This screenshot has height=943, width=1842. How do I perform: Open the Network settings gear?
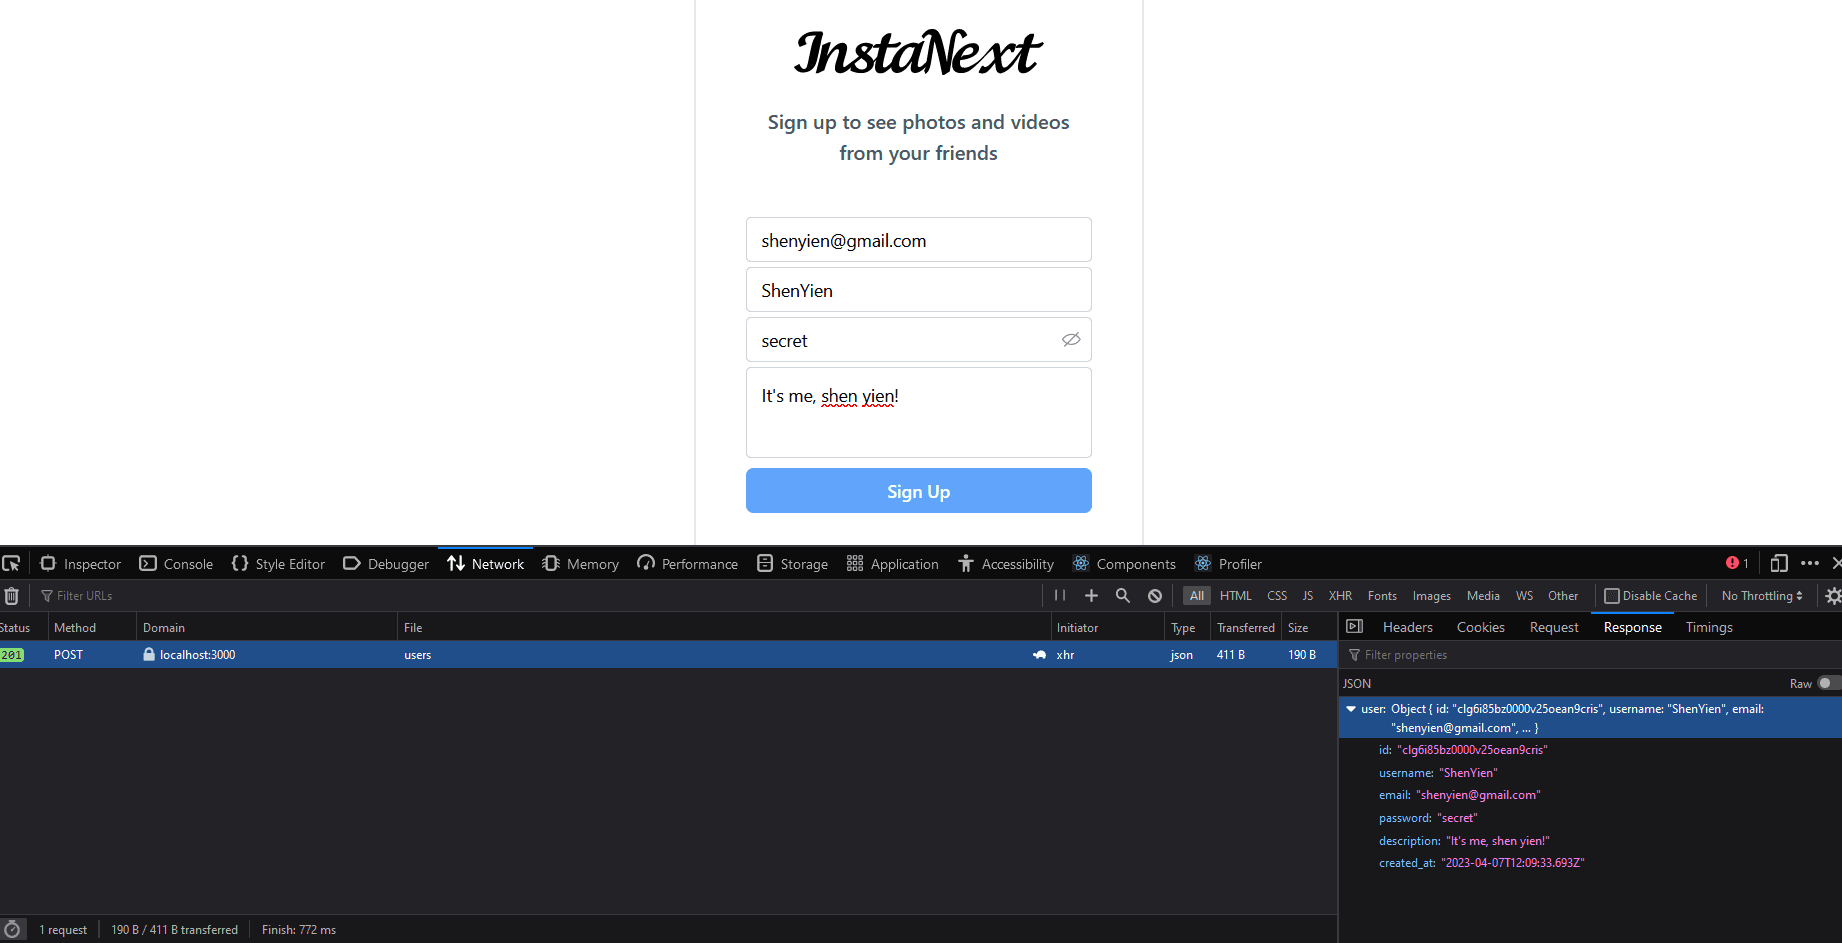(1833, 595)
